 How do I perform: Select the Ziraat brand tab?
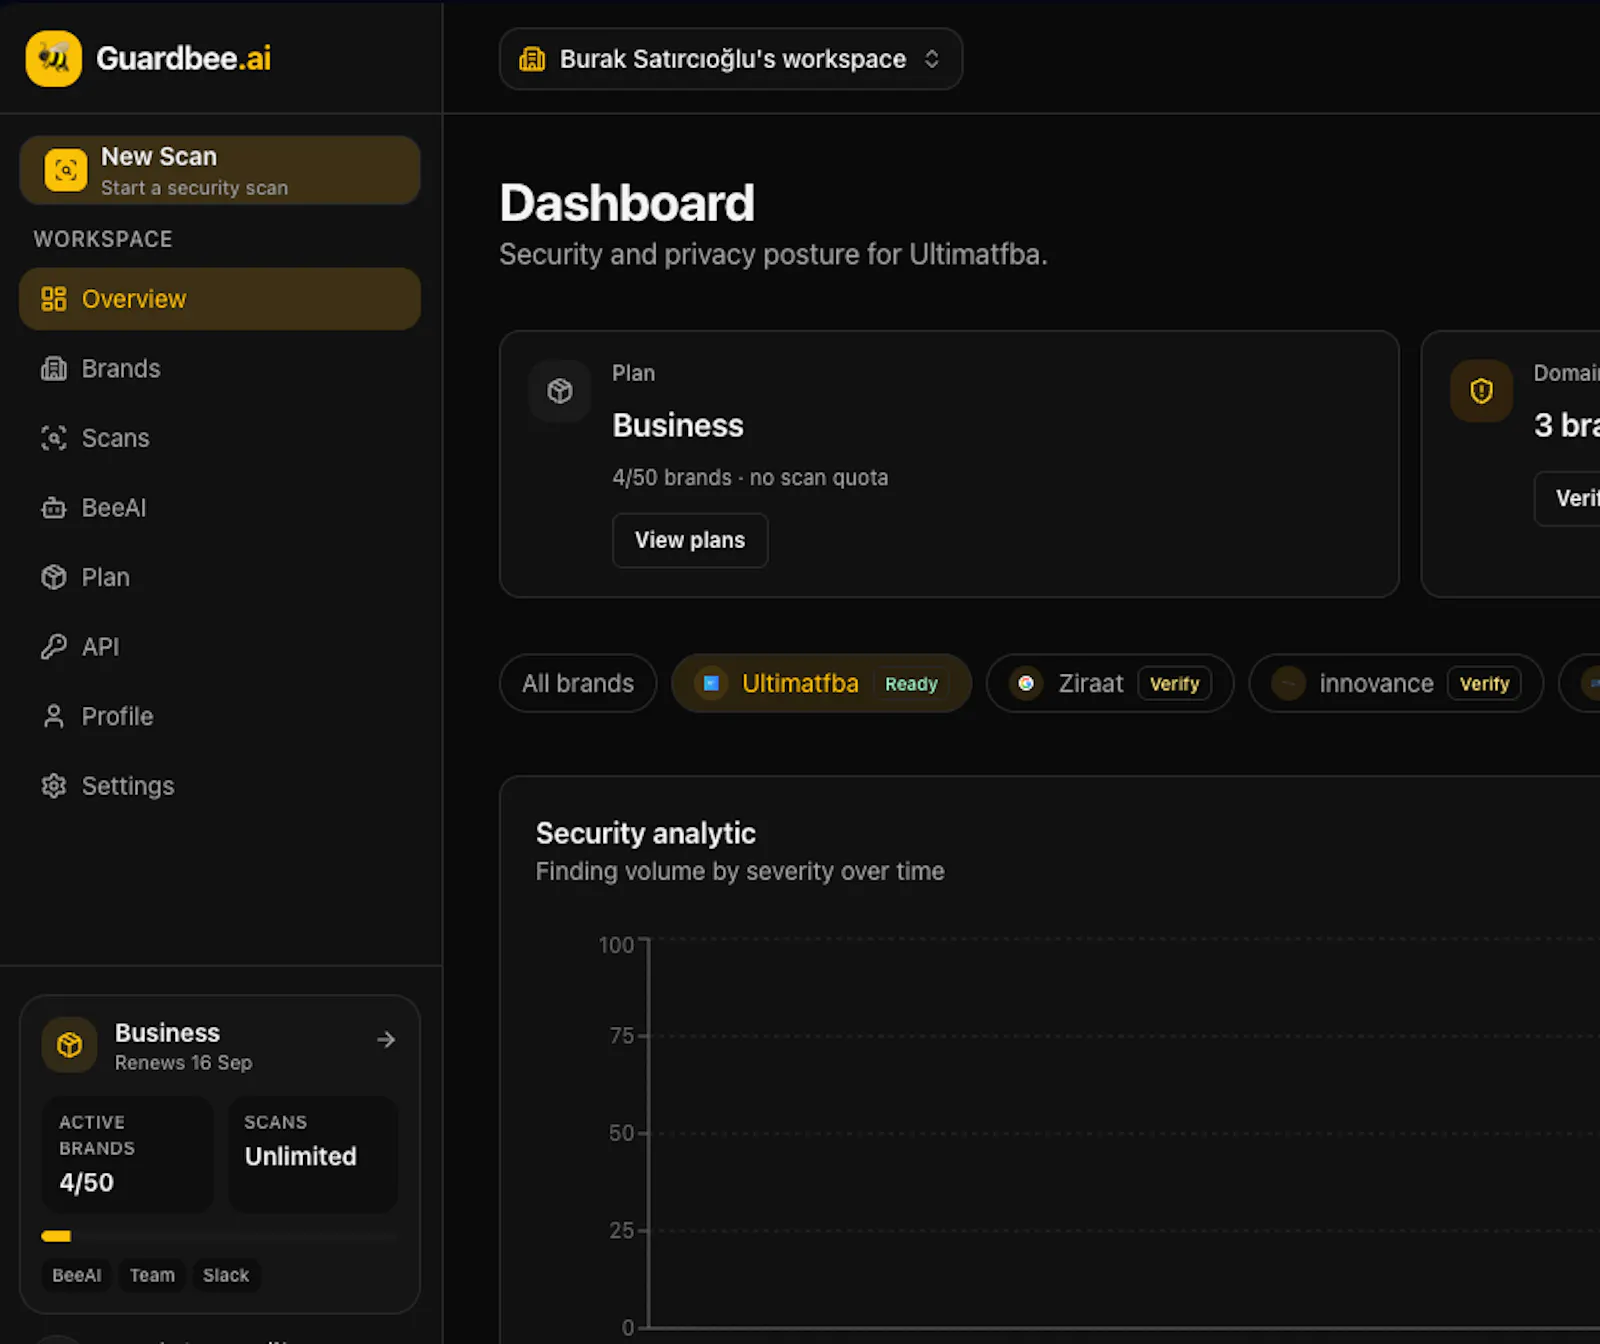tap(1110, 684)
